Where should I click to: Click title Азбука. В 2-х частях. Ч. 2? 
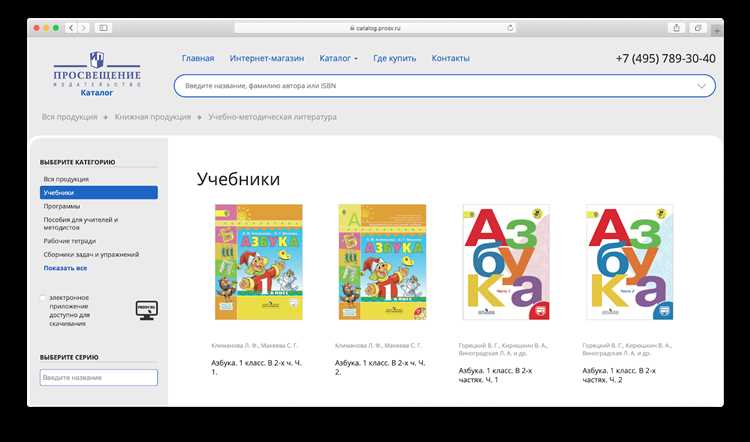[619, 375]
